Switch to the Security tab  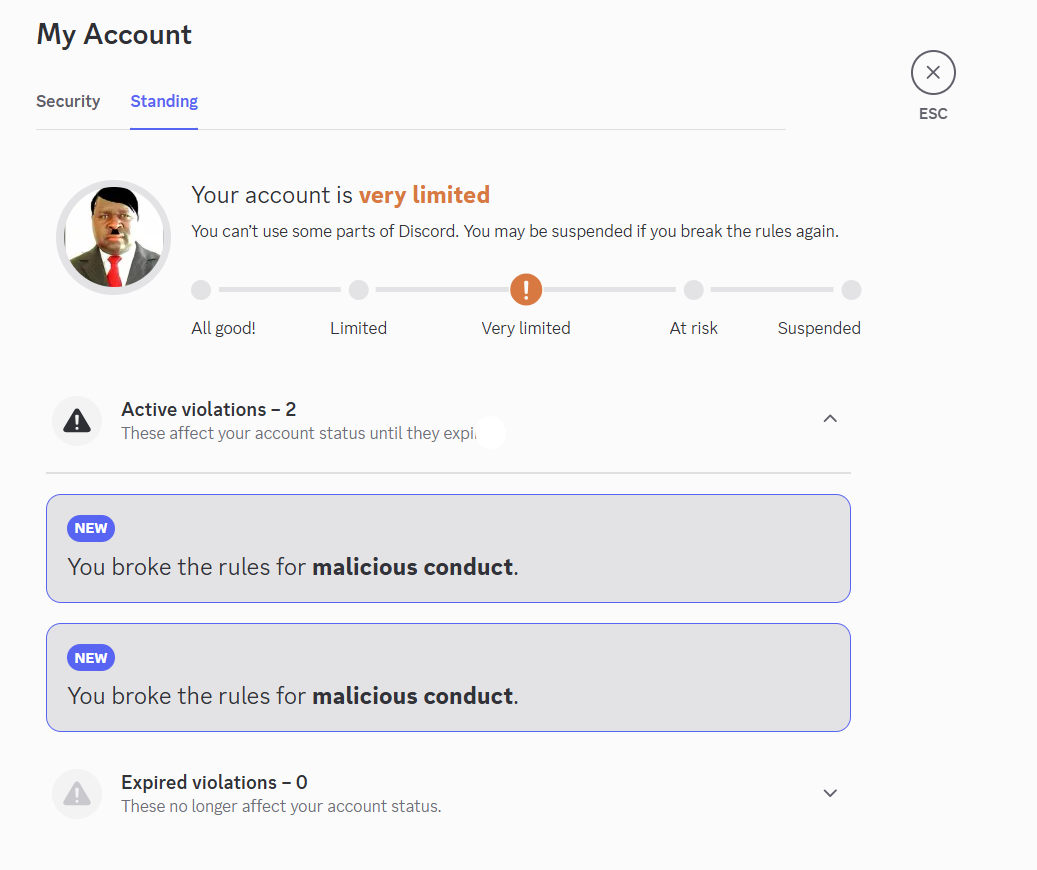(68, 101)
